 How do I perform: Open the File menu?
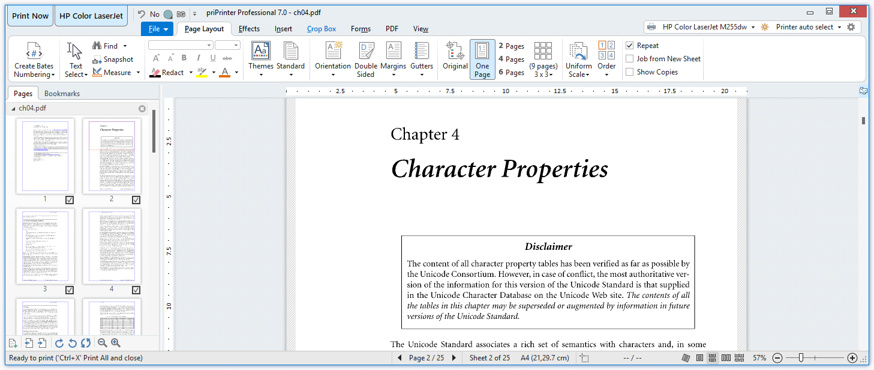(157, 29)
